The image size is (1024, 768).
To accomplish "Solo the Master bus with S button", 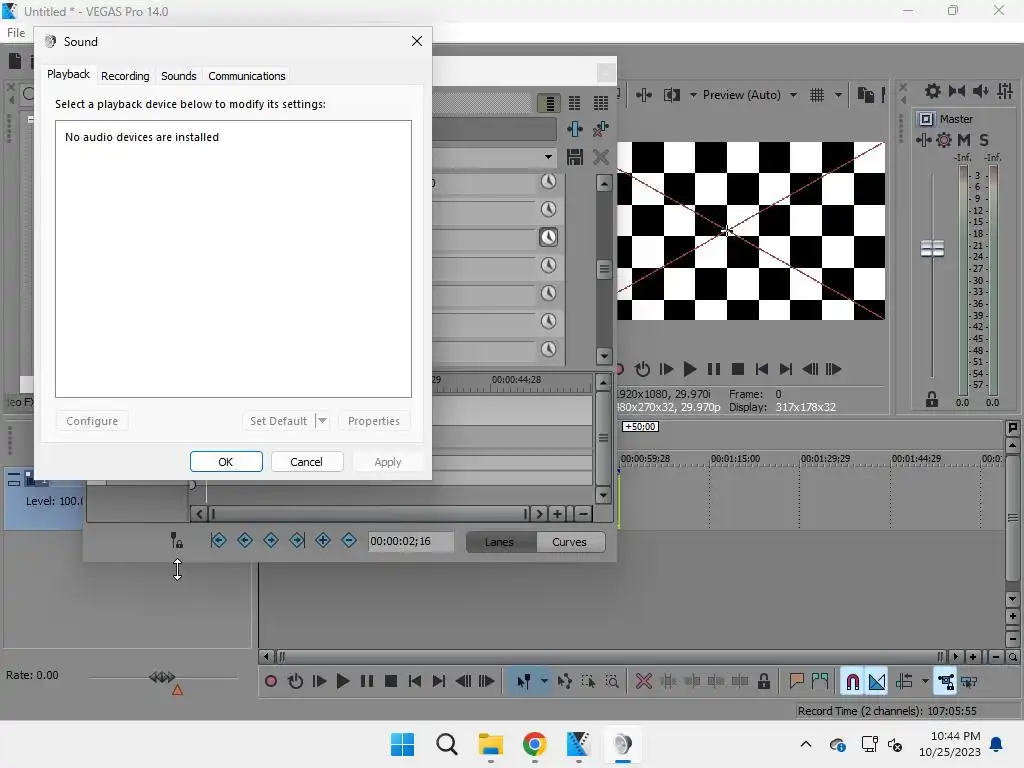I will pyautogui.click(x=984, y=140).
